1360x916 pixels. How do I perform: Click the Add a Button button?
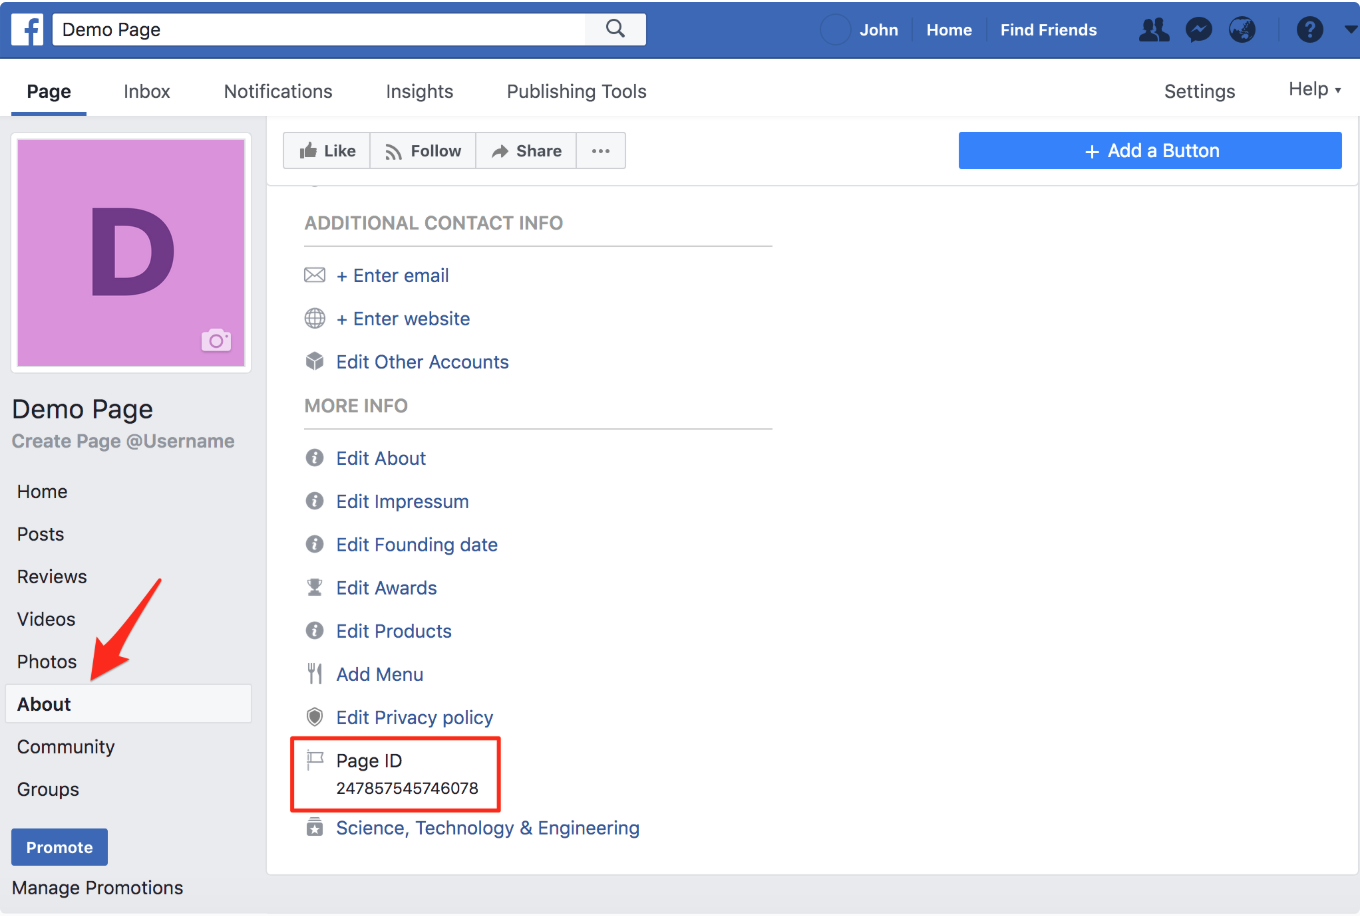1150,151
